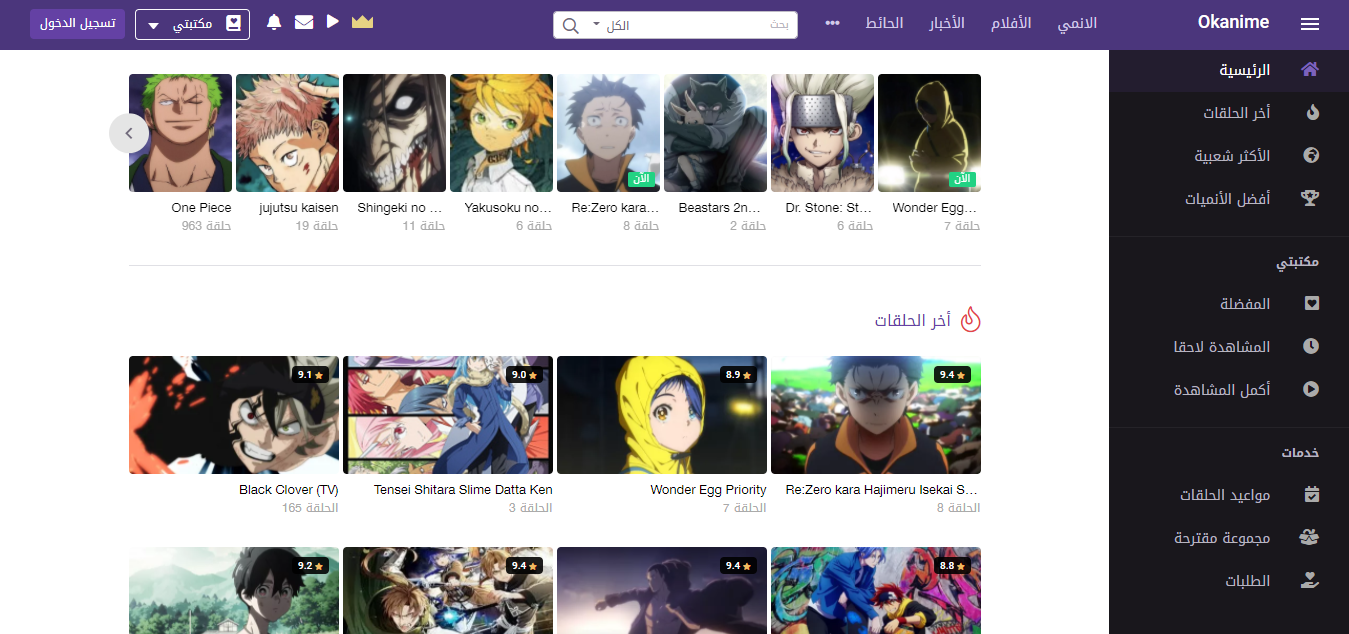1349x634 pixels.
Task: Open the Black Clover (TV) title link
Action: click(x=288, y=490)
